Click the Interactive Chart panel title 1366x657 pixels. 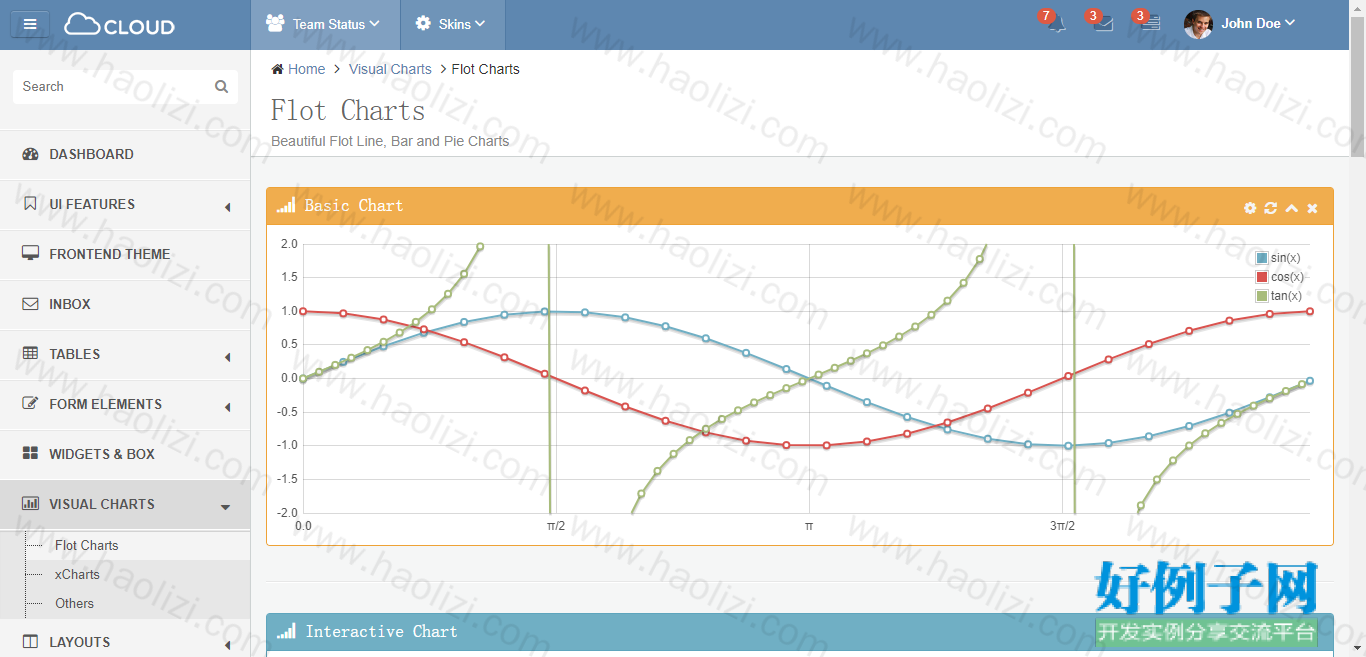(x=381, y=632)
